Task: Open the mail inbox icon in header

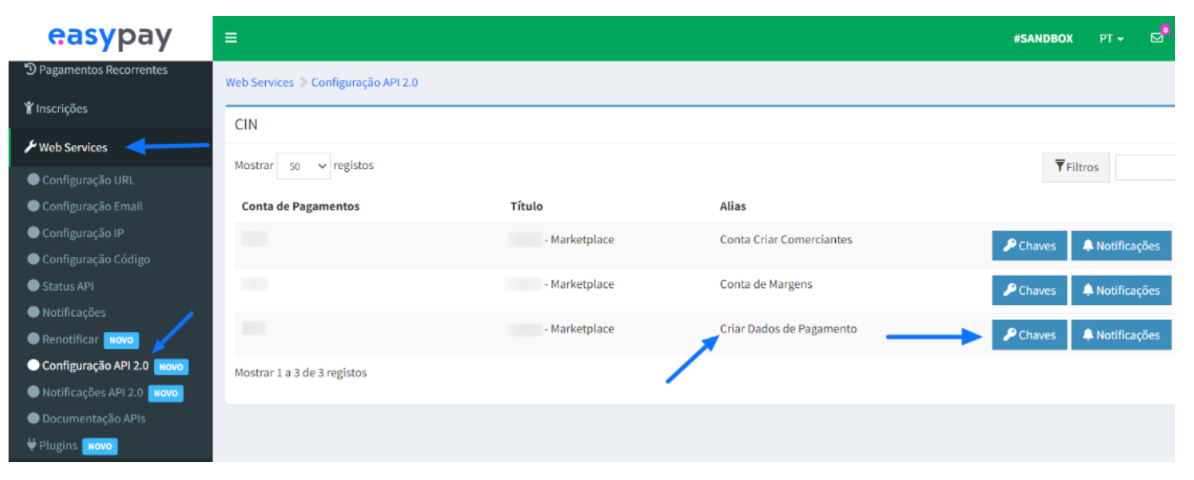Action: coord(1157,38)
